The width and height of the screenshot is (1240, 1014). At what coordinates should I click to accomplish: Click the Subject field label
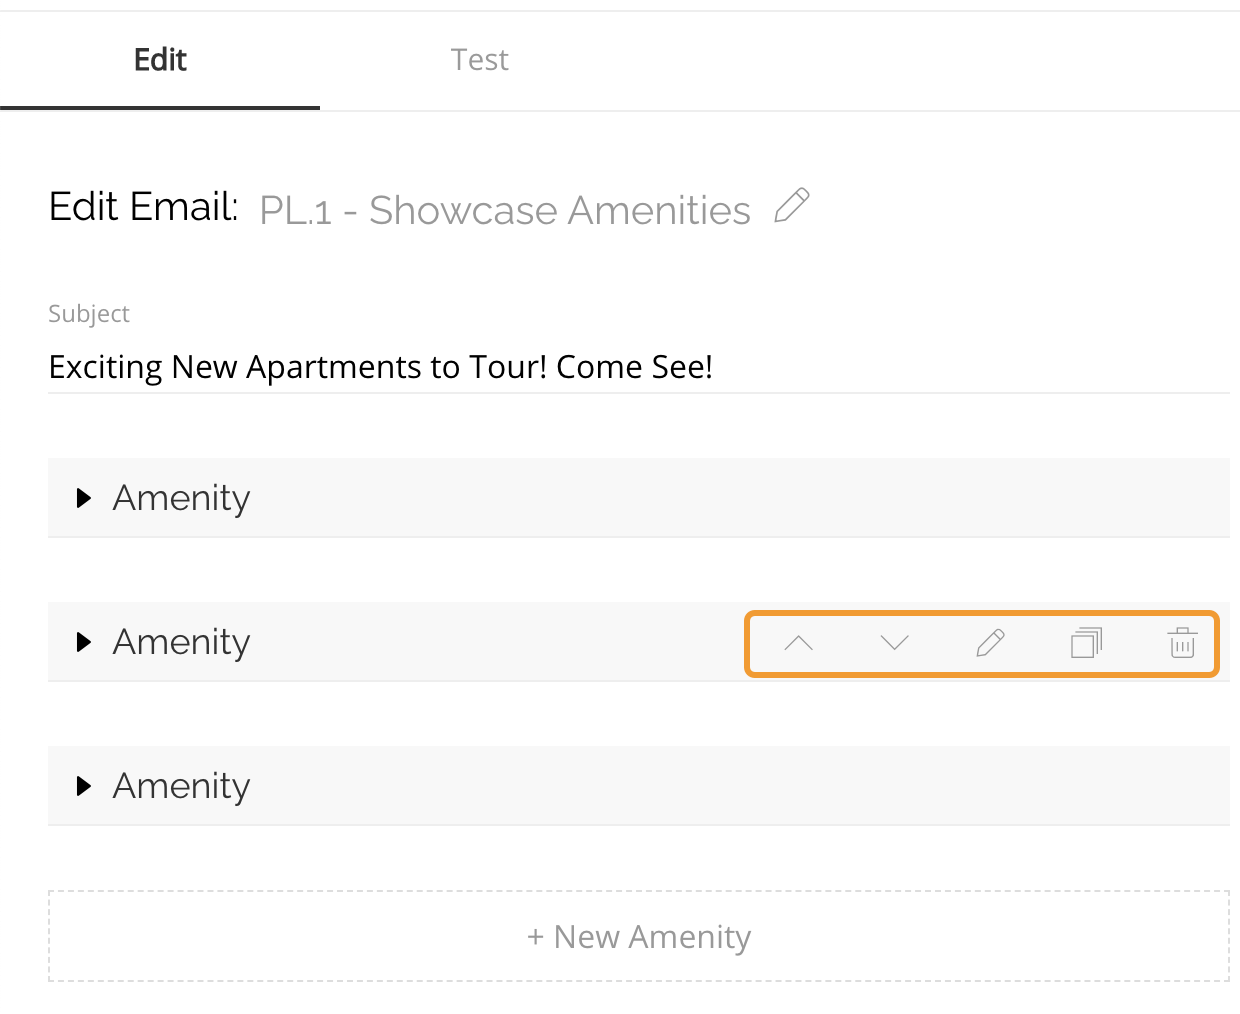coord(89,314)
